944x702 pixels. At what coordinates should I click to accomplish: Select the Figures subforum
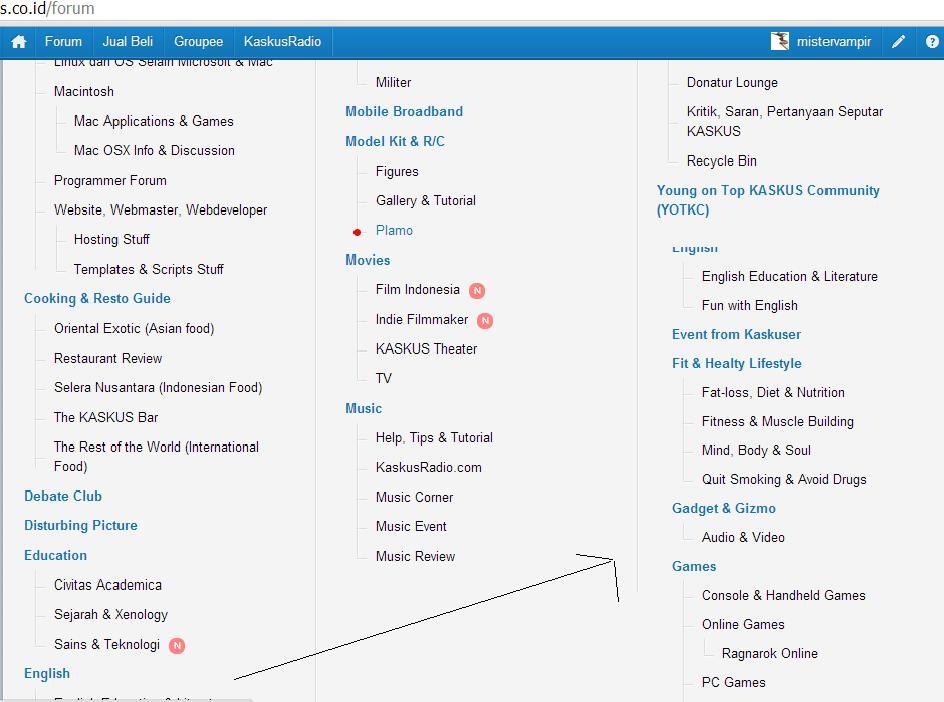coord(397,172)
